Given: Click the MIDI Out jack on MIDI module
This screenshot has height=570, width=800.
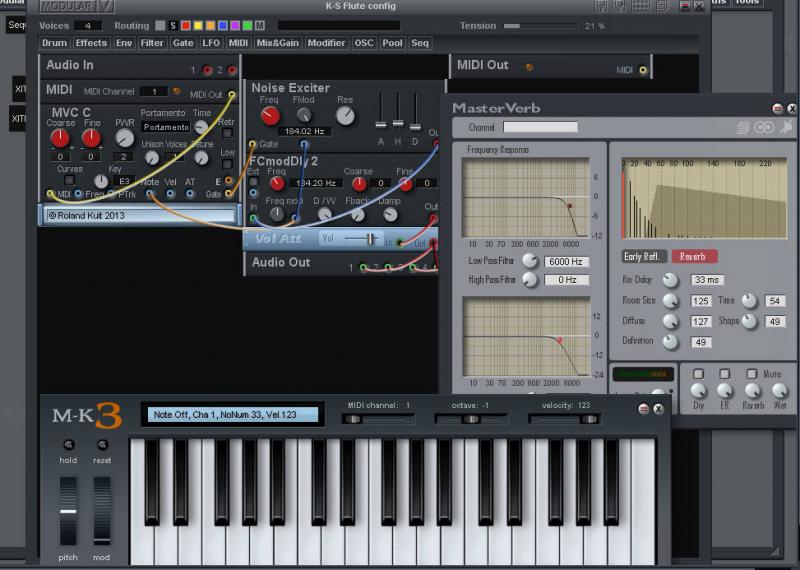Looking at the screenshot, I should pos(232,95).
